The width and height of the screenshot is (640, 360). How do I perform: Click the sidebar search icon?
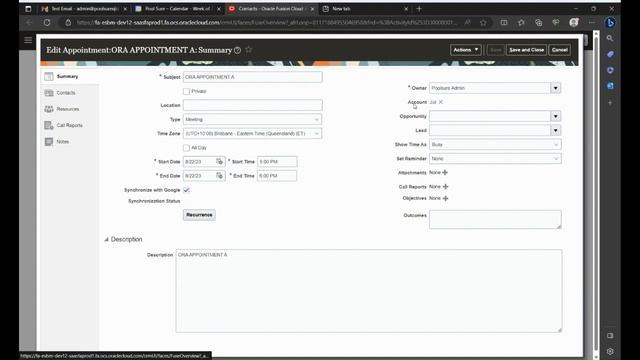click(610, 38)
